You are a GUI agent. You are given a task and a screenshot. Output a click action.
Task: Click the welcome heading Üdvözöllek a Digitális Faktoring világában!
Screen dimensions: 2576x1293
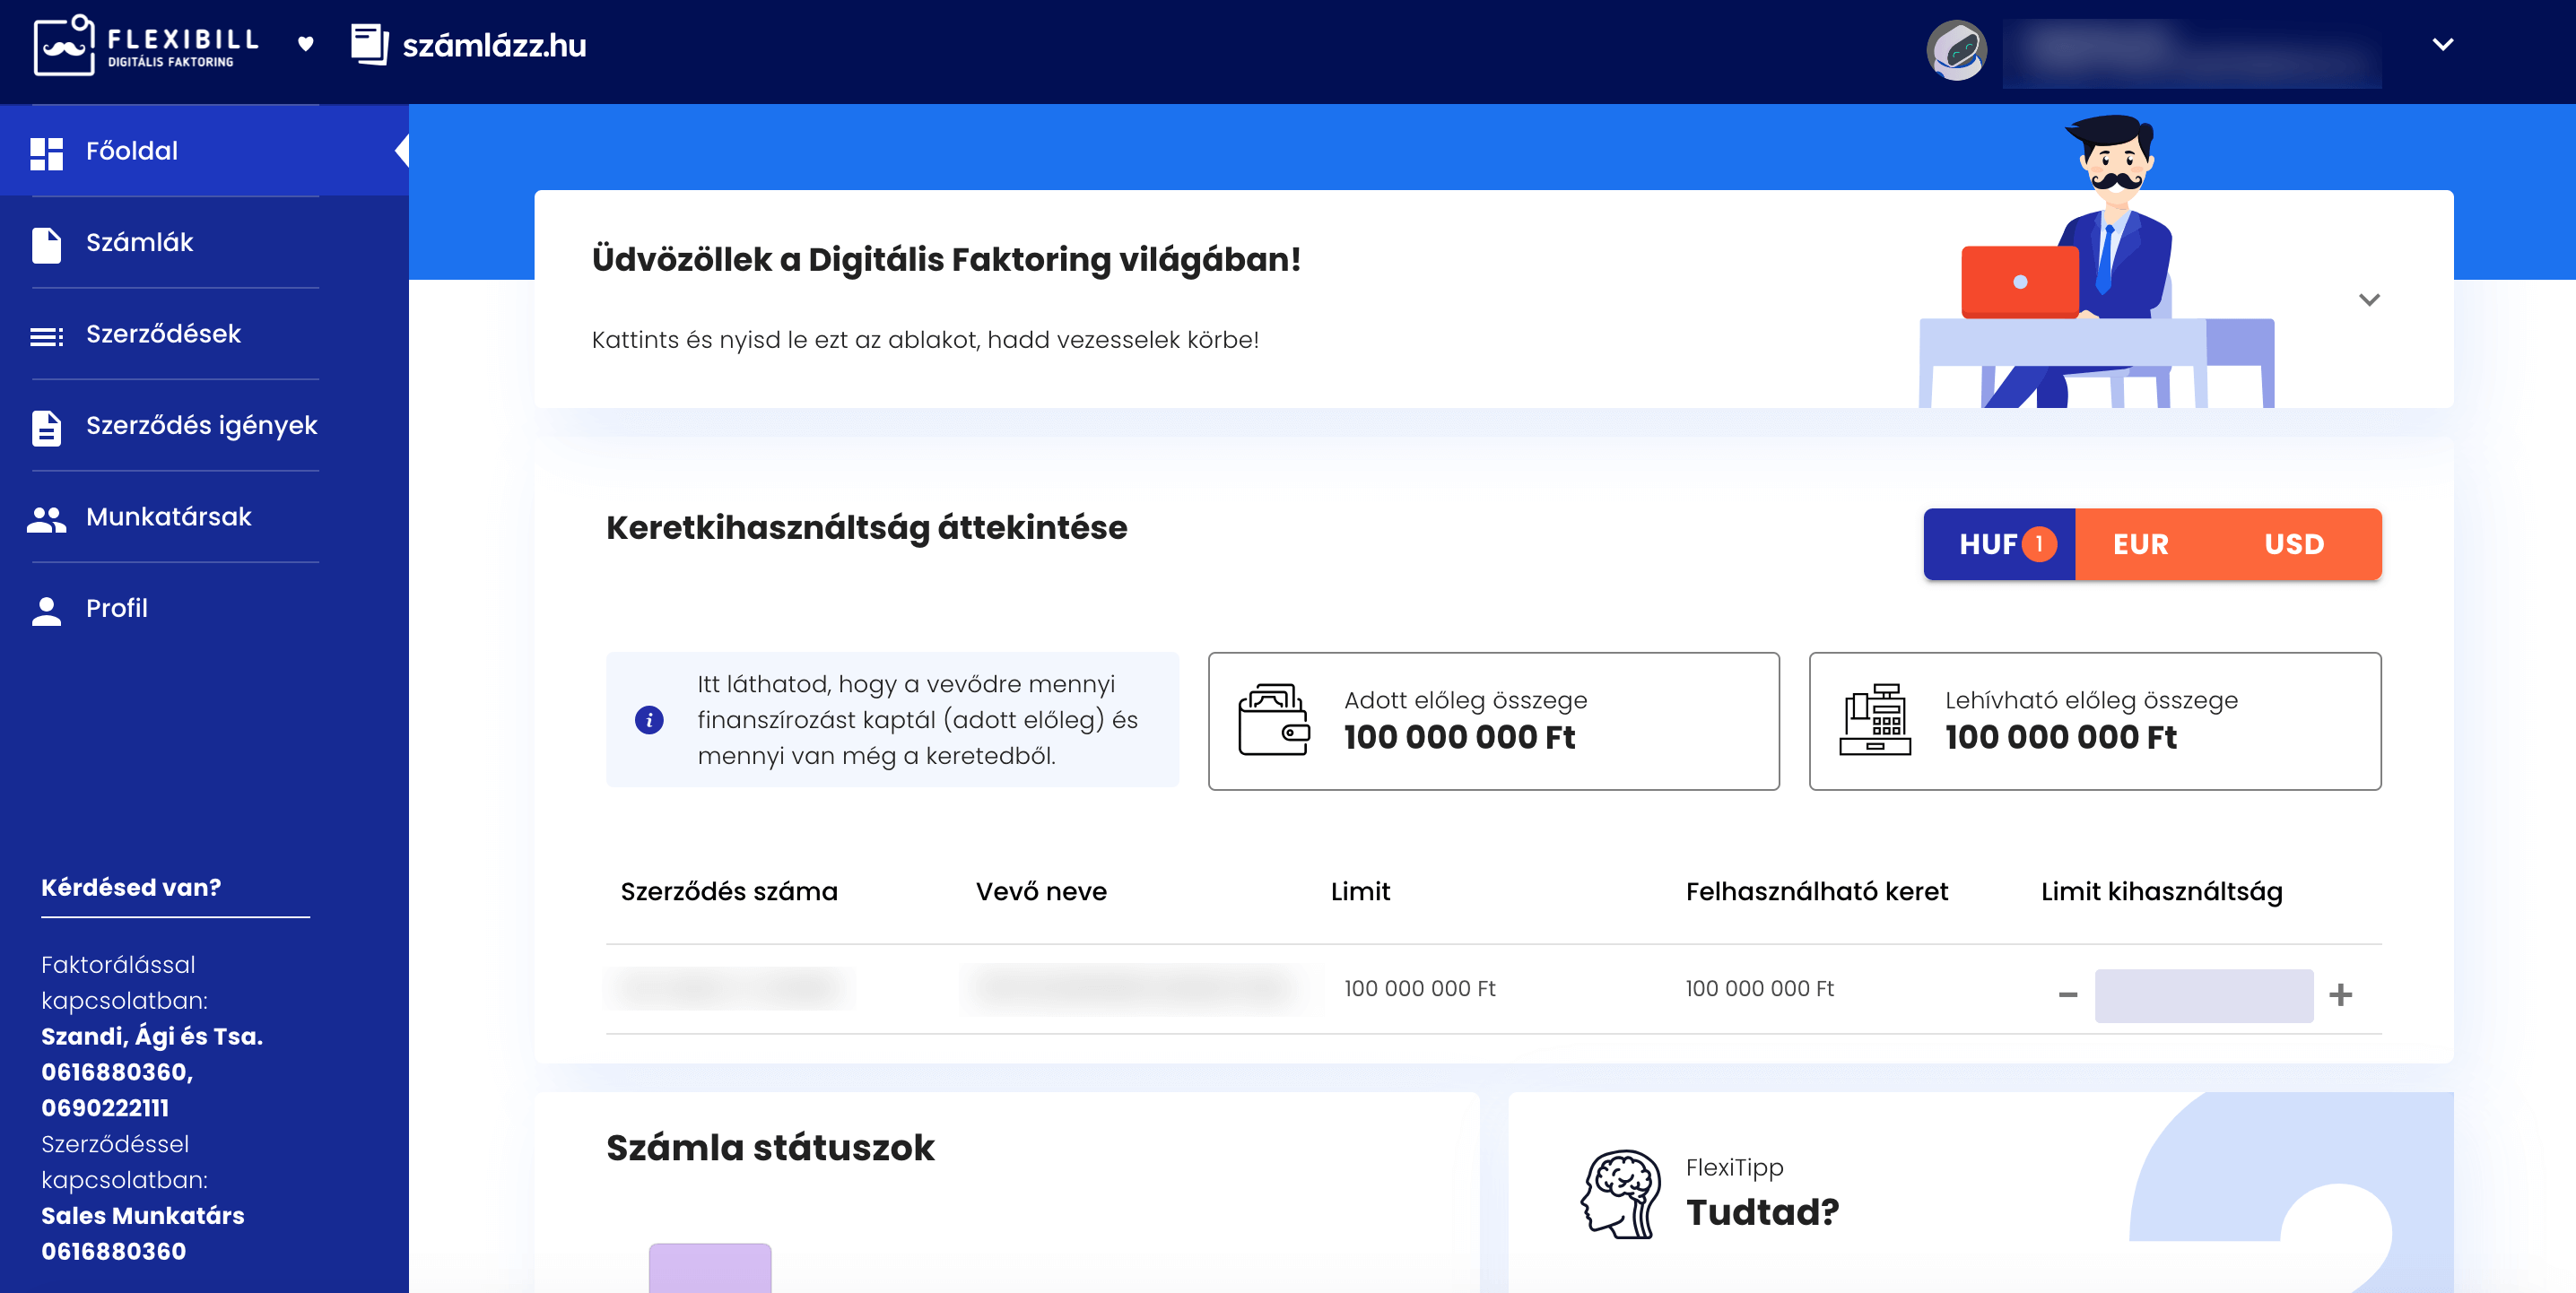946,259
